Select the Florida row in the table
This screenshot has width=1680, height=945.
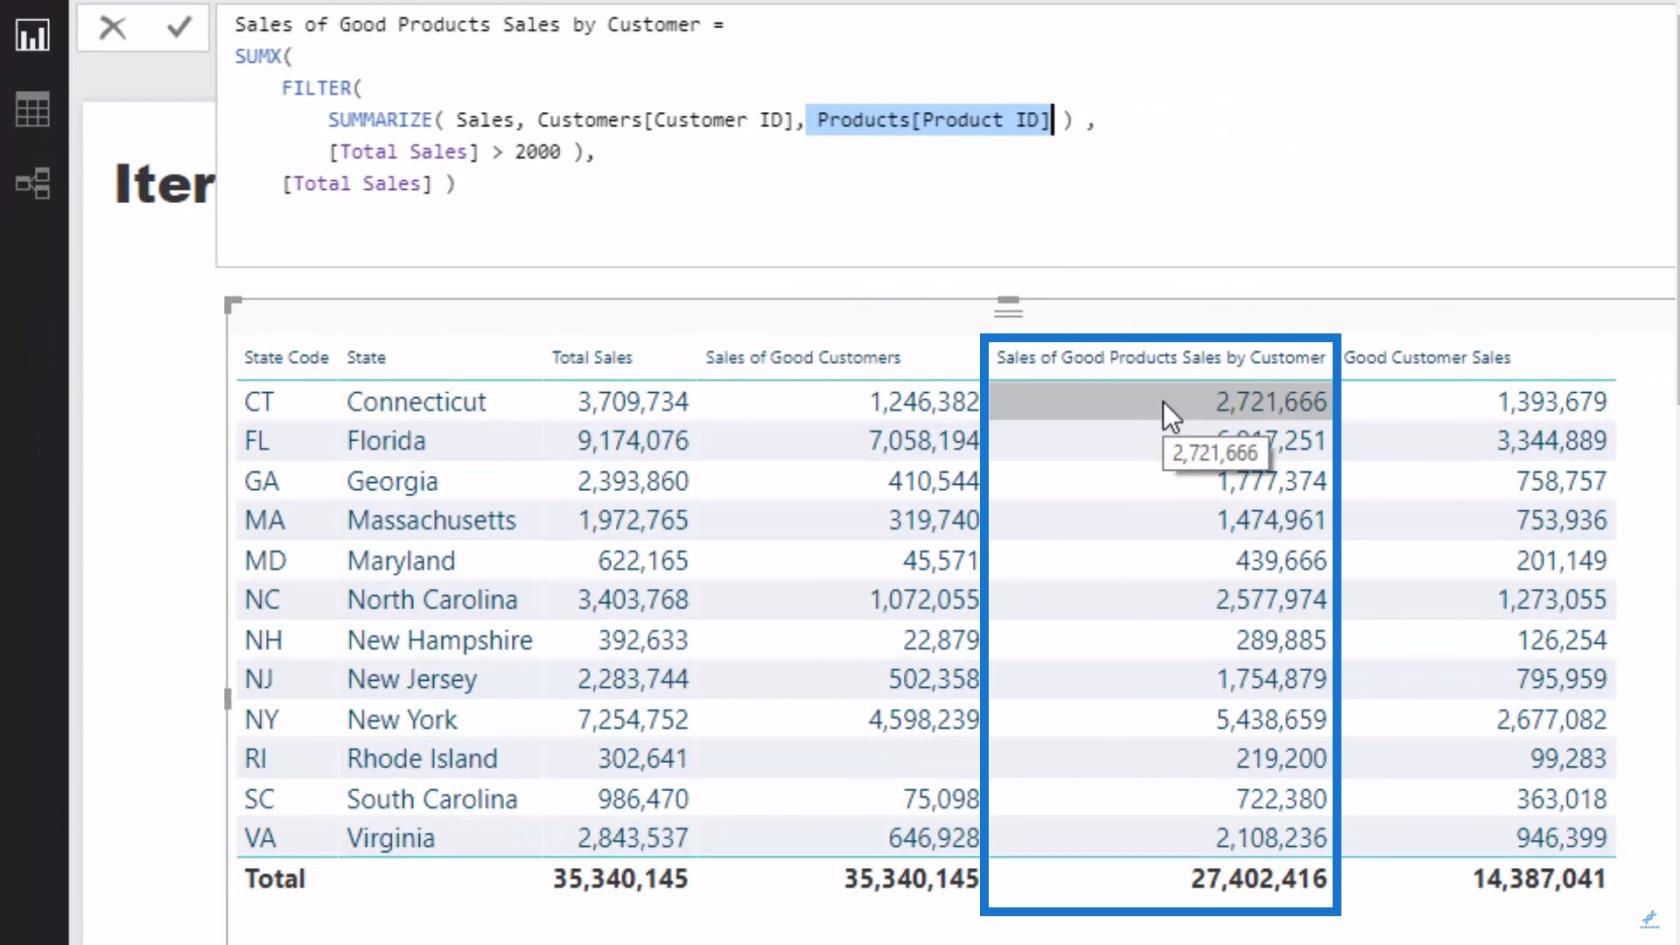coord(926,441)
